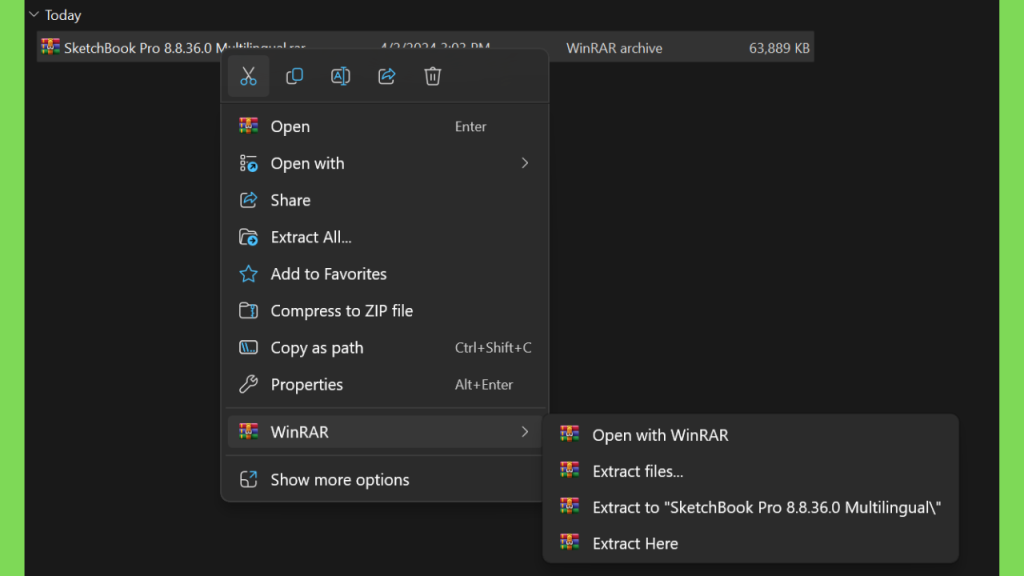Select Extract All... option
The image size is (1024, 576).
pos(385,237)
